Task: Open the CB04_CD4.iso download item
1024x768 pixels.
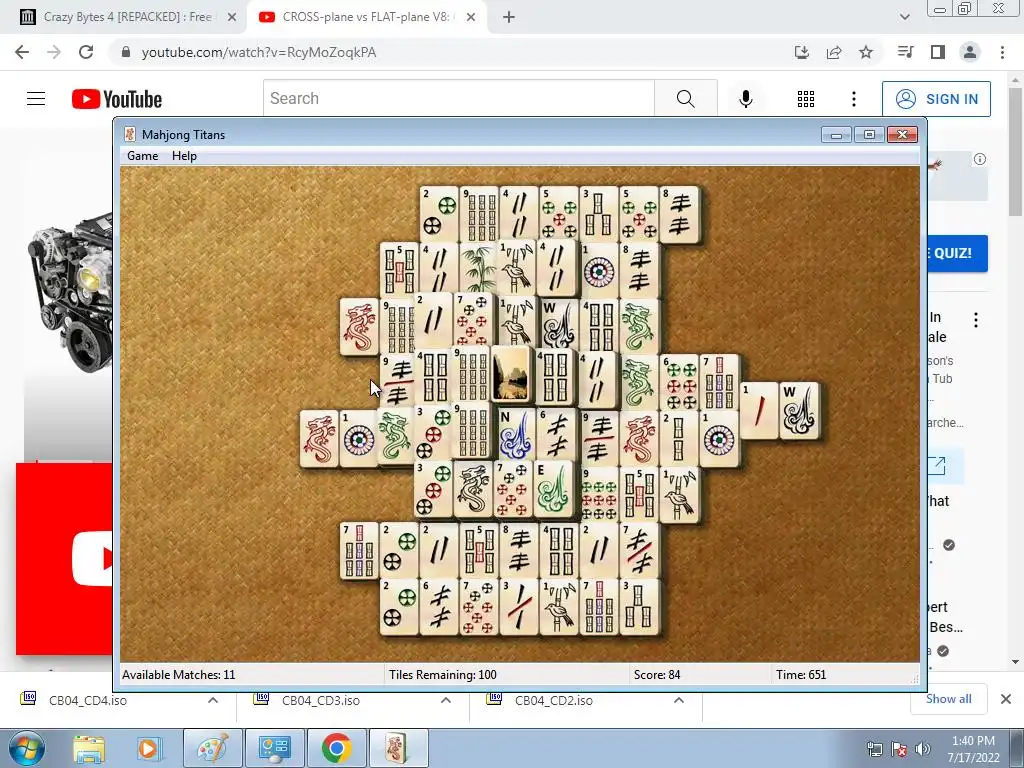Action: point(88,700)
